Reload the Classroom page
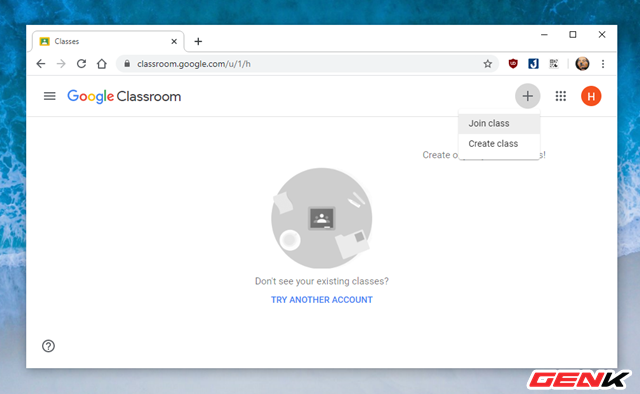Screen dimensions: 640x394 pyautogui.click(x=81, y=64)
